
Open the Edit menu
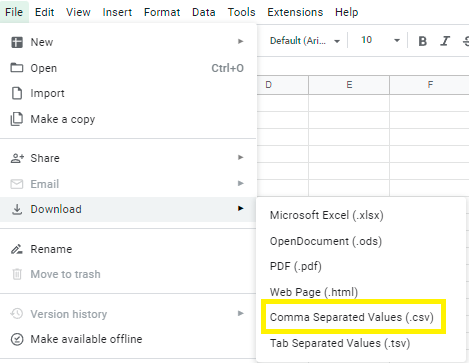44,12
